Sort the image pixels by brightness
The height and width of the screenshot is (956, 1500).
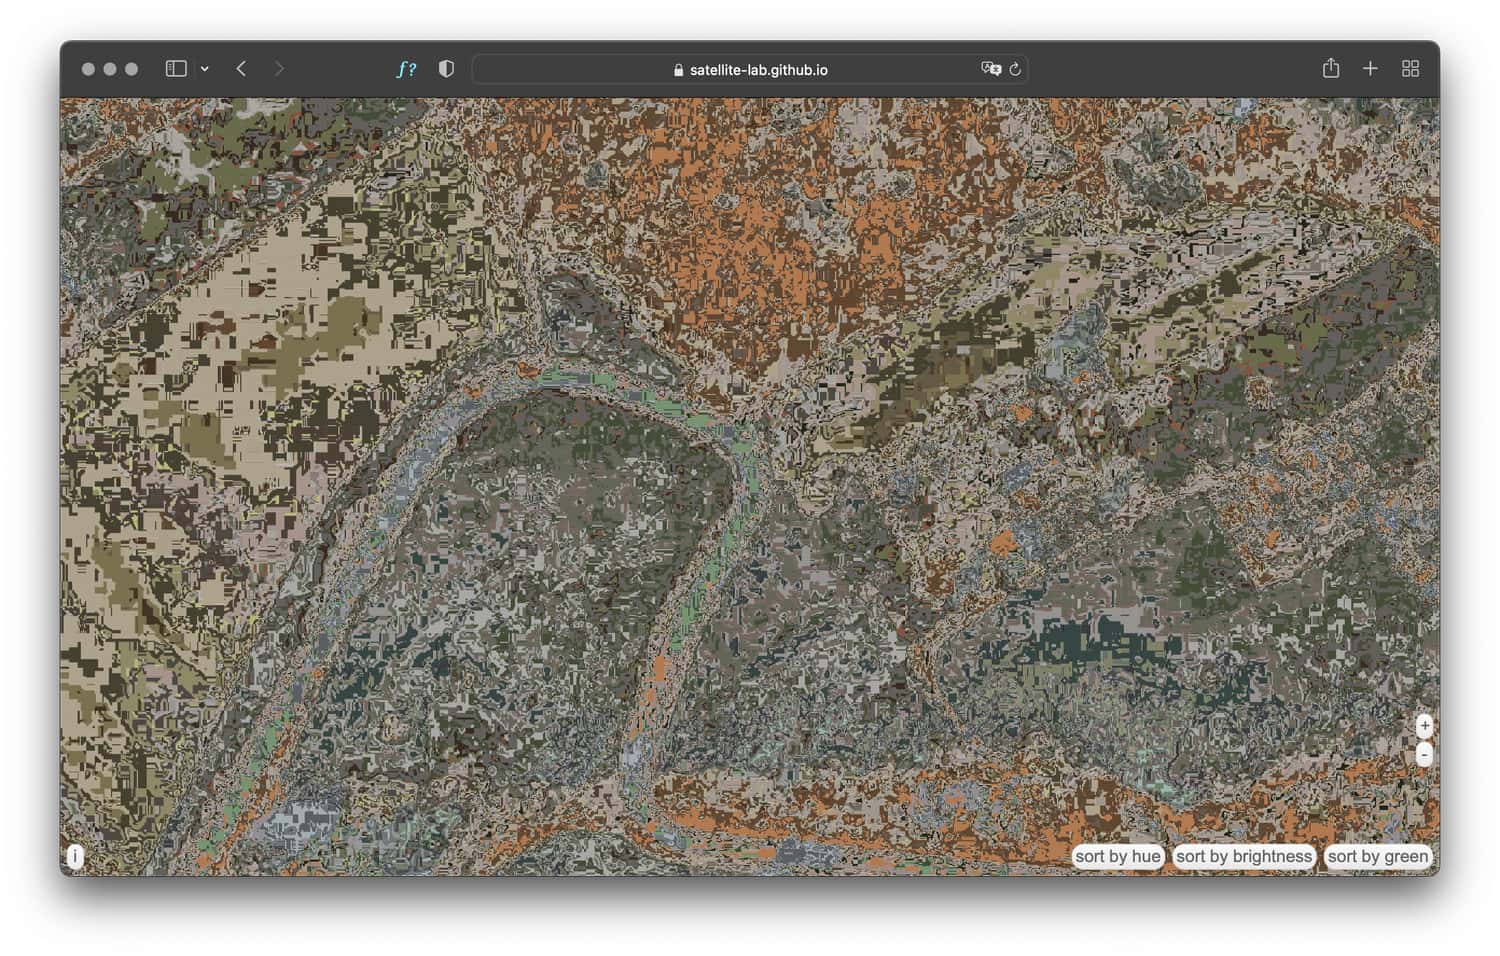(x=1244, y=856)
